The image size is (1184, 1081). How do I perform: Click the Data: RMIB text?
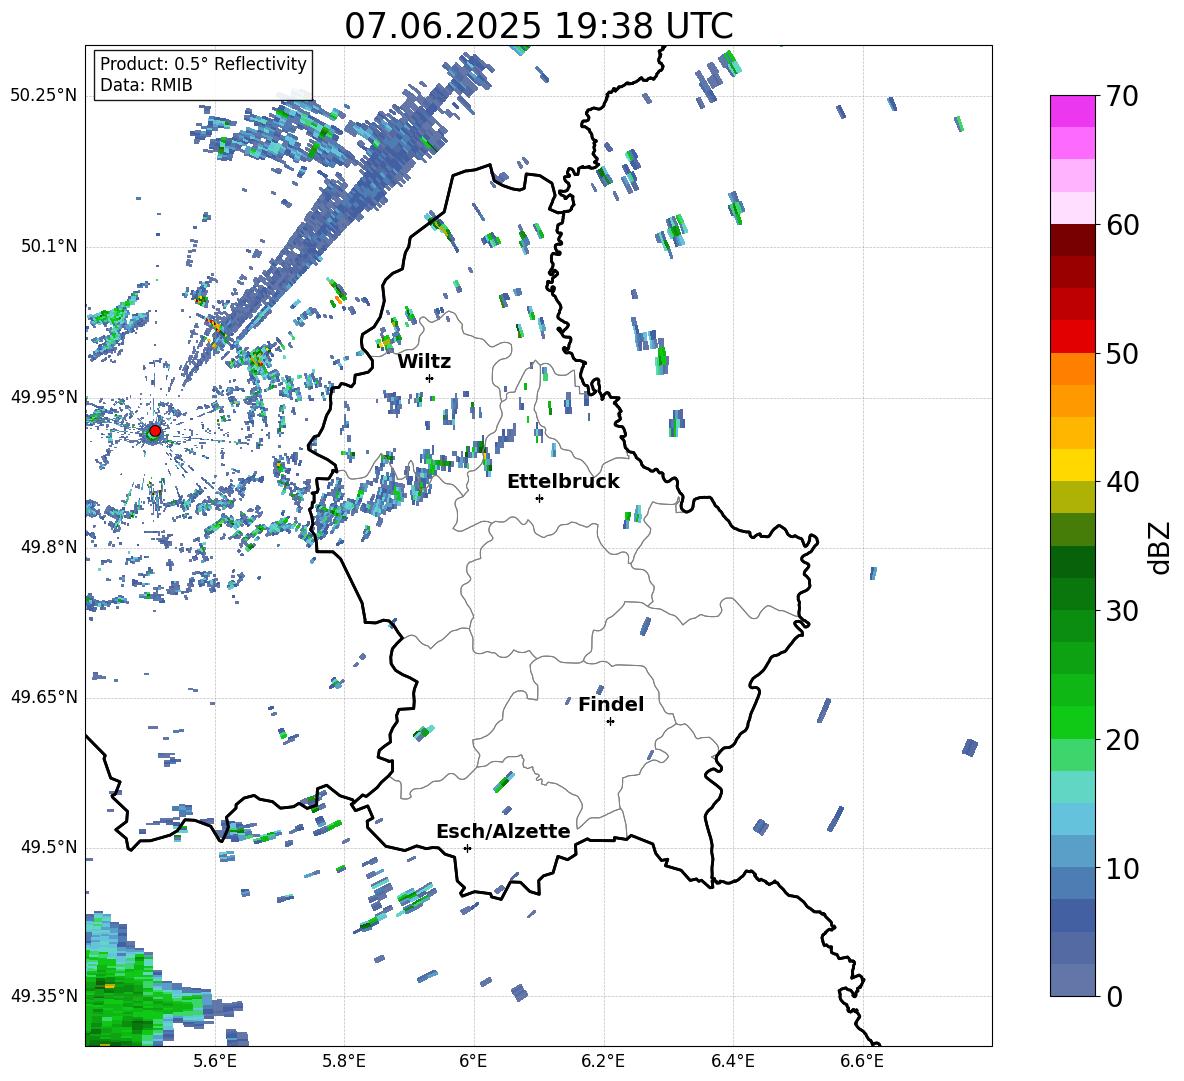click(x=146, y=85)
